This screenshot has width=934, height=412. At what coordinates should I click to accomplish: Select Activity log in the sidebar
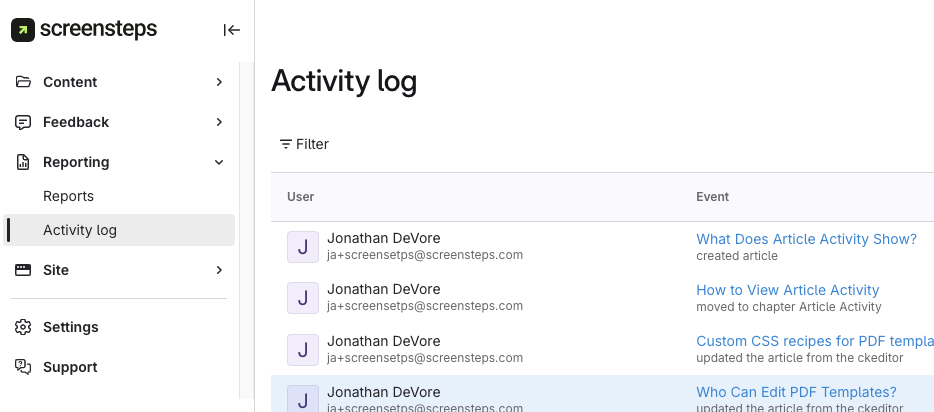80,230
